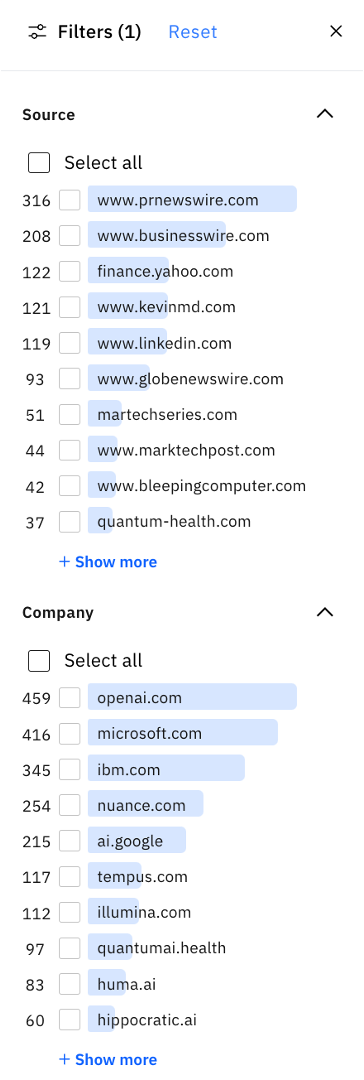Image resolution: width=364 pixels, height=1080 pixels.
Task: Close the filters panel with X
Action: click(336, 32)
